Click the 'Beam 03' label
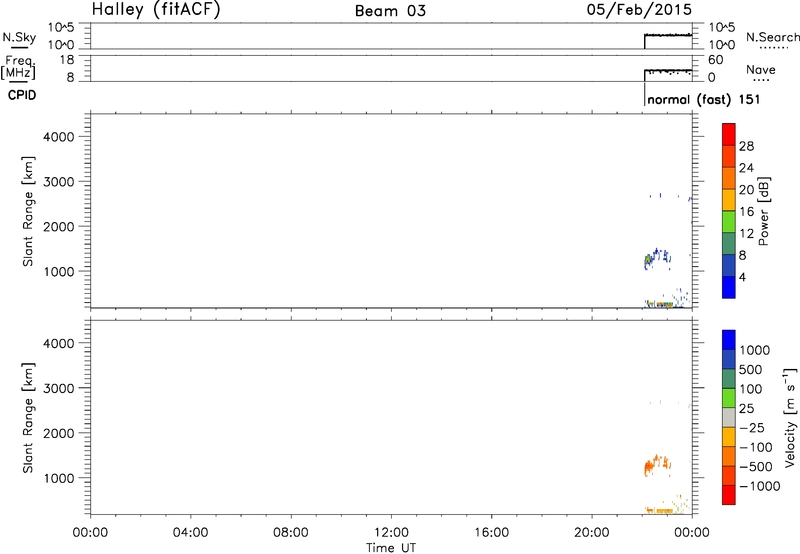800x554 pixels. (390, 11)
